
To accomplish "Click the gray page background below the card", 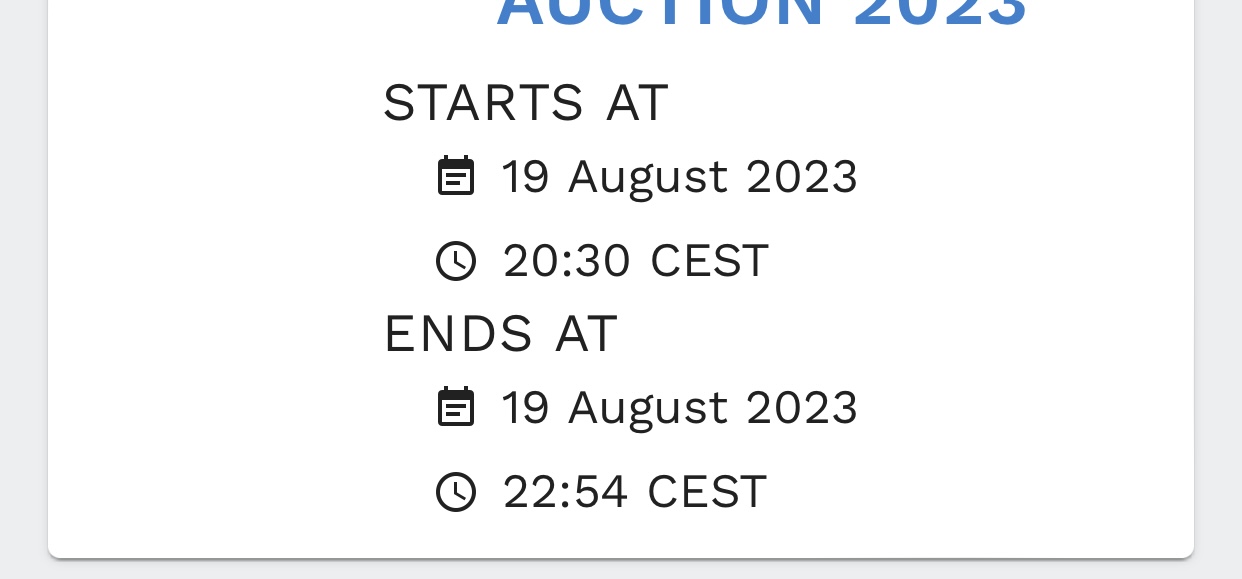I will pyautogui.click(x=620, y=569).
